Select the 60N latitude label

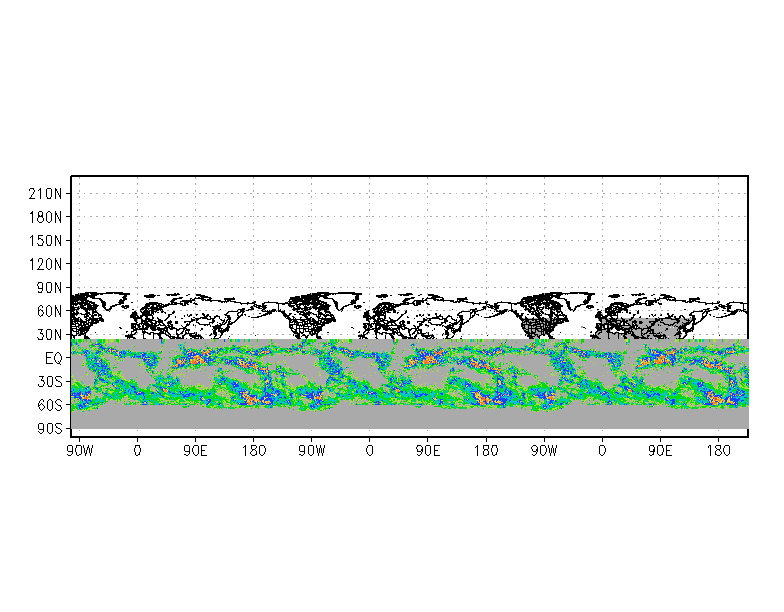pos(50,311)
